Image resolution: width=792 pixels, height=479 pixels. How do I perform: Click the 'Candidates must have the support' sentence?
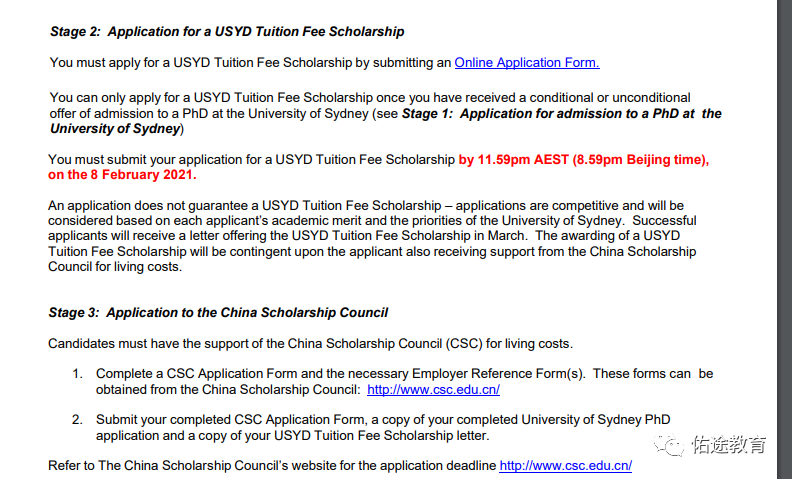[x=310, y=344]
